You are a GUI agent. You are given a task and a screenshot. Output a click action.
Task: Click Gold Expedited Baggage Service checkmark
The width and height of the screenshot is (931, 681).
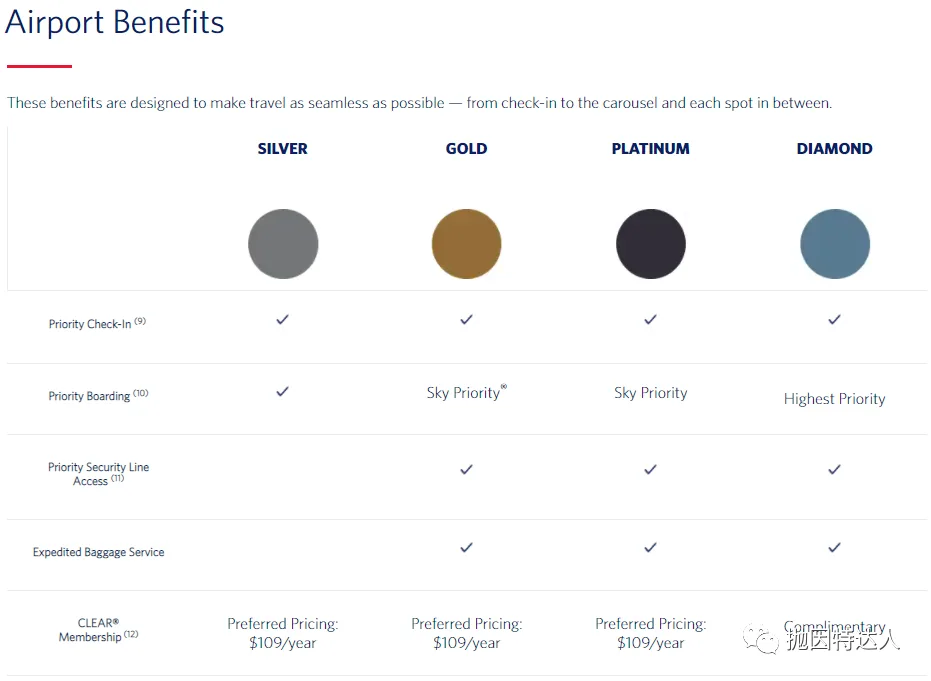click(467, 547)
